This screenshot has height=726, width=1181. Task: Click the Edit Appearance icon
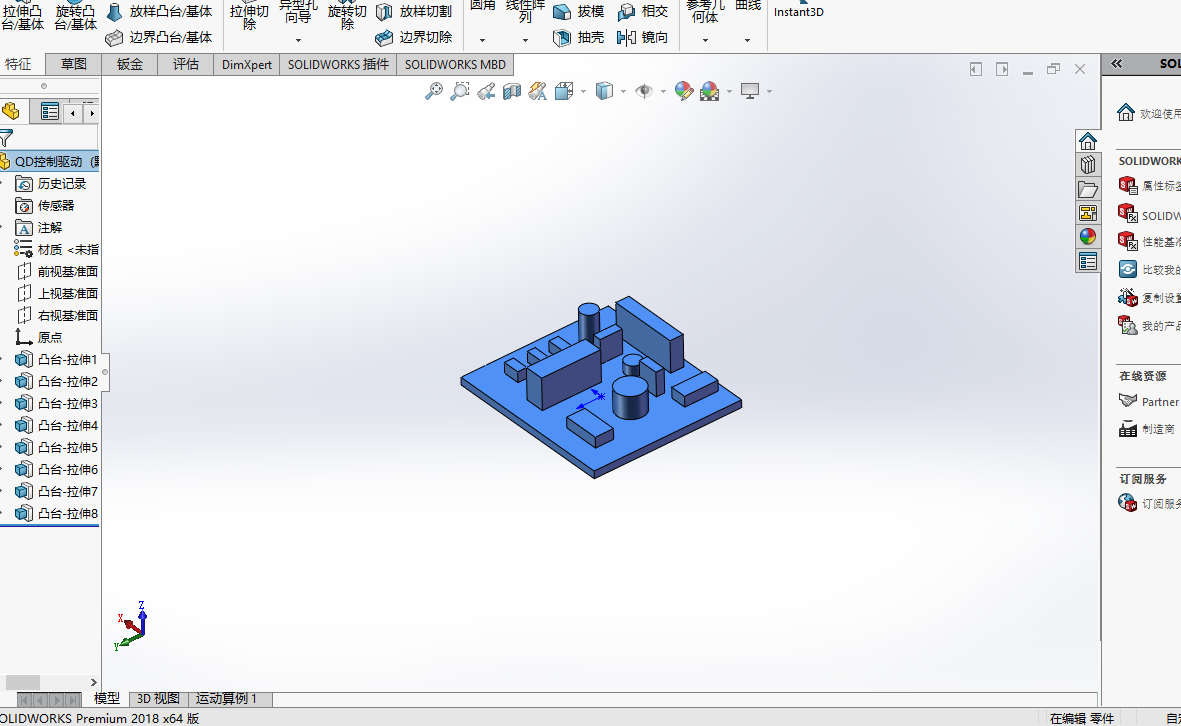point(684,92)
